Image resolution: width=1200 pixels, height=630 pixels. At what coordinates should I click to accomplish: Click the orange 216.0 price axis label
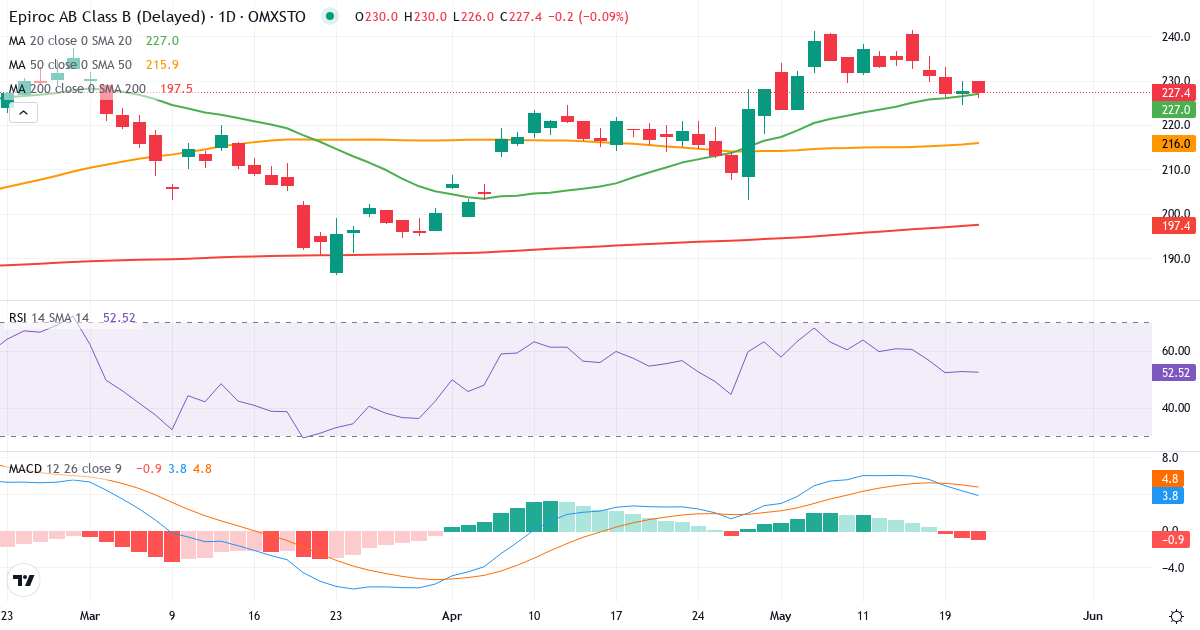[x=1172, y=144]
